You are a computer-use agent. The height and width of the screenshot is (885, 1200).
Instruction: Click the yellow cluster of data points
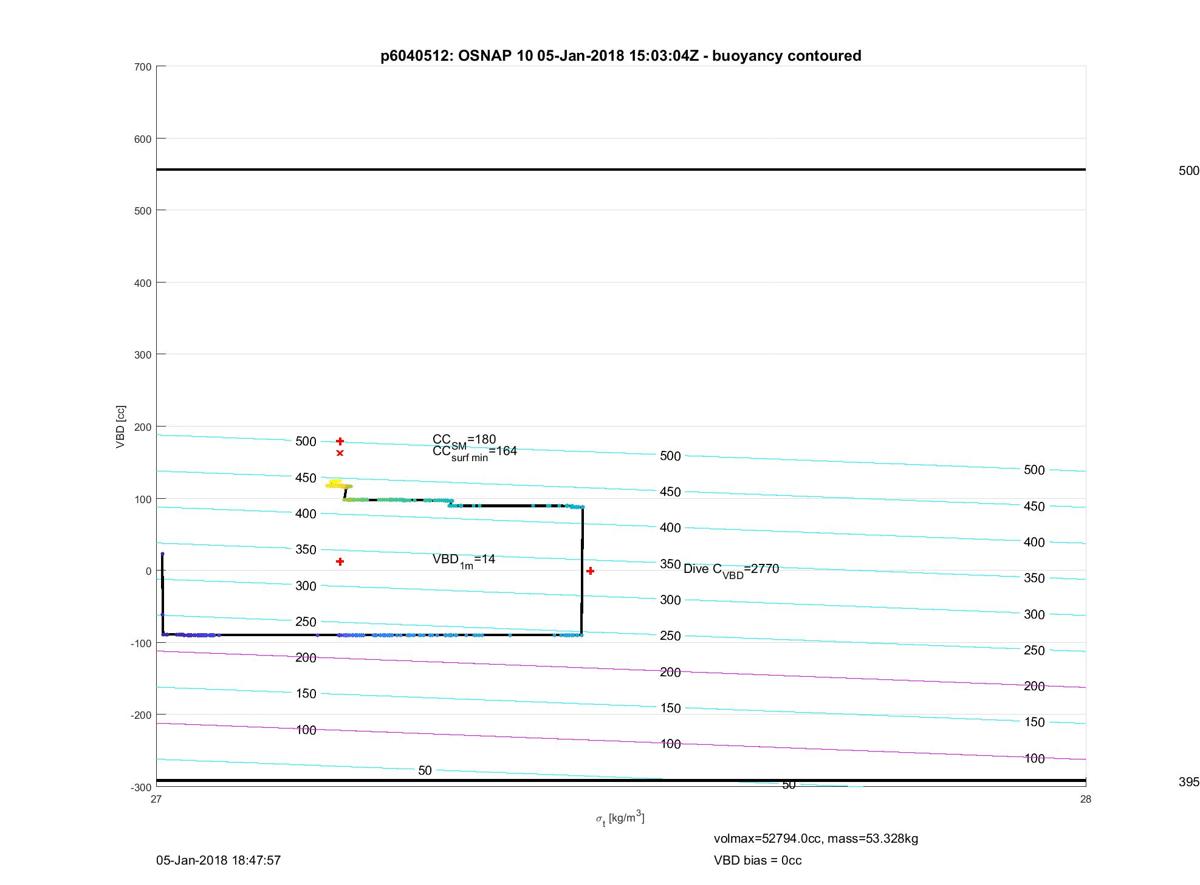[338, 485]
